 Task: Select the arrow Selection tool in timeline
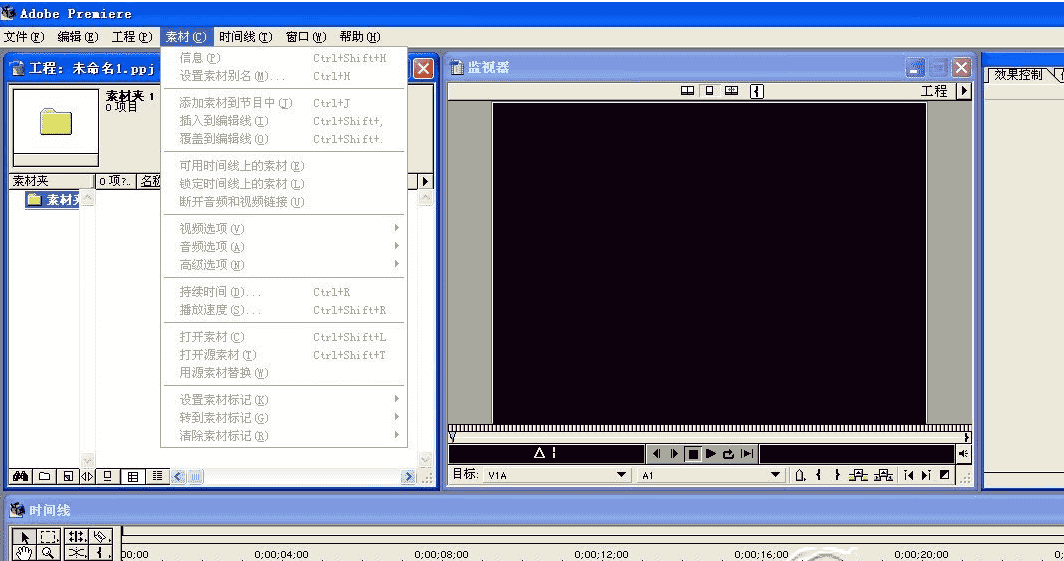click(26, 537)
